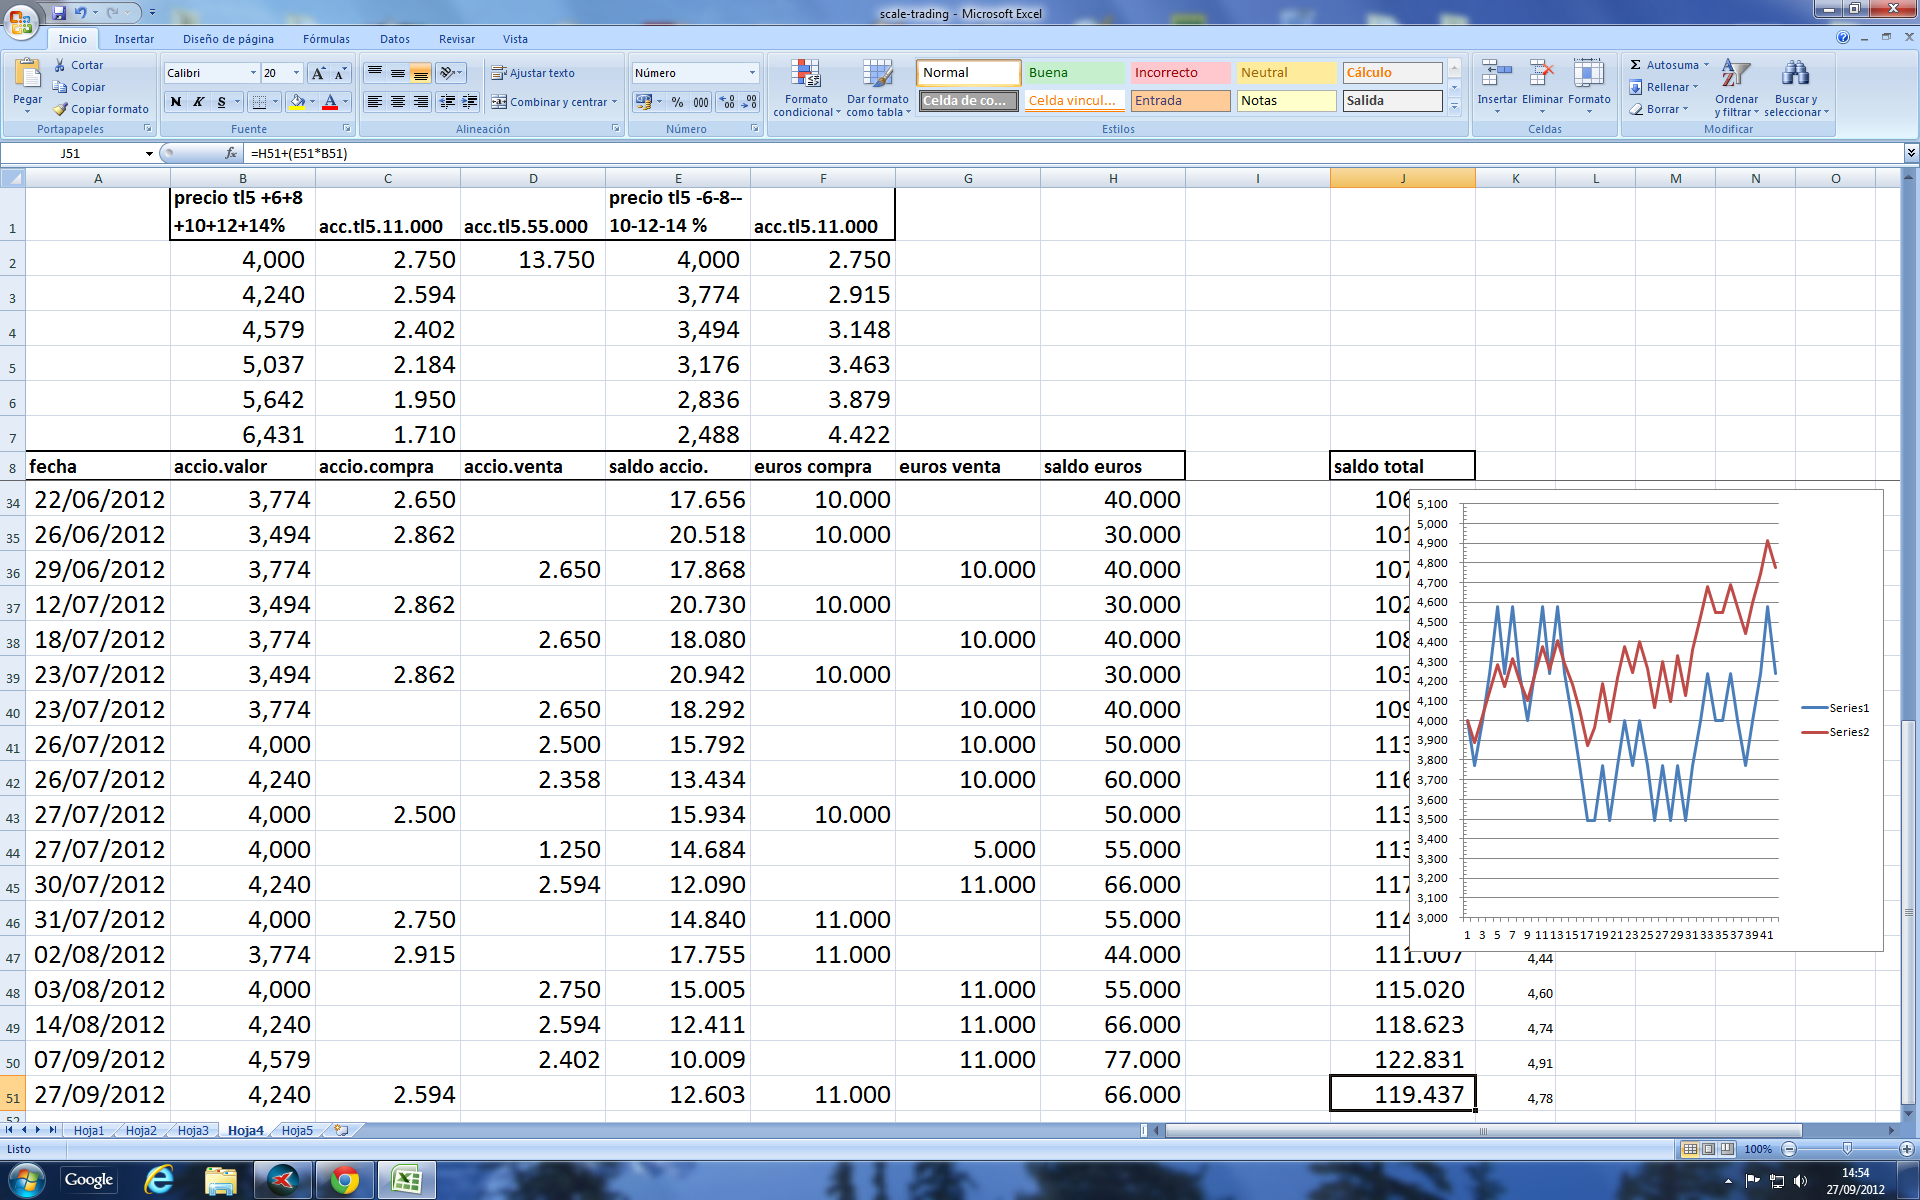Viewport: 1920px width, 1200px height.
Task: Apply the Buena cell style
Action: pyautogui.click(x=1074, y=73)
